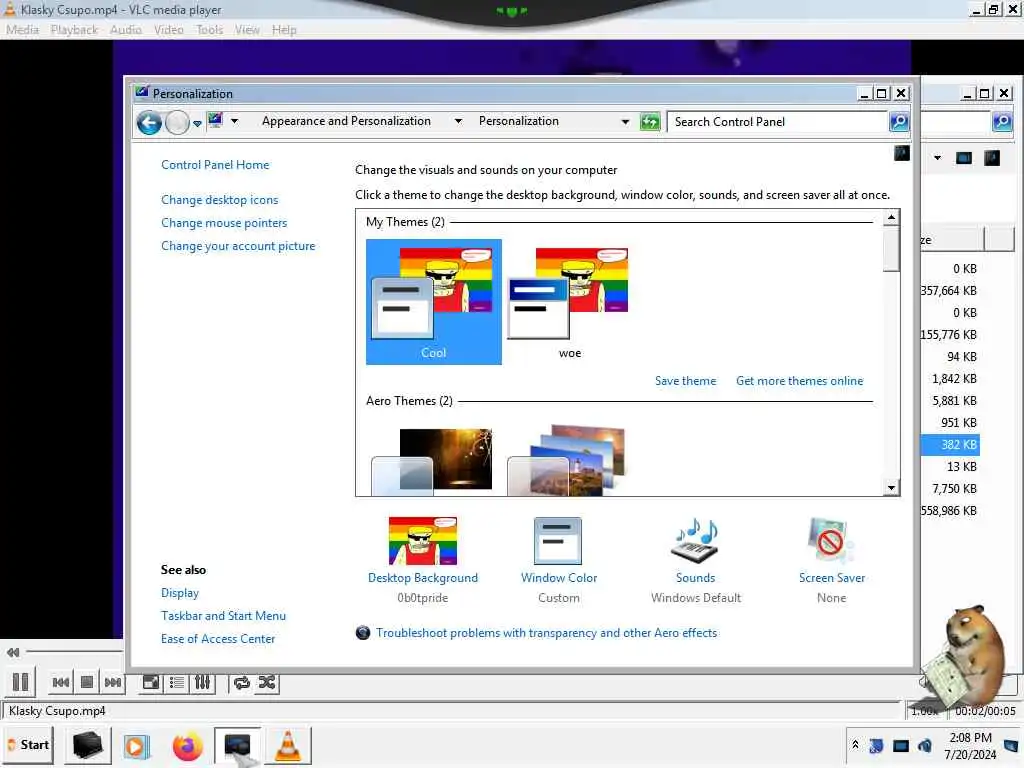Open Desktop Background settings icon

coord(423,541)
